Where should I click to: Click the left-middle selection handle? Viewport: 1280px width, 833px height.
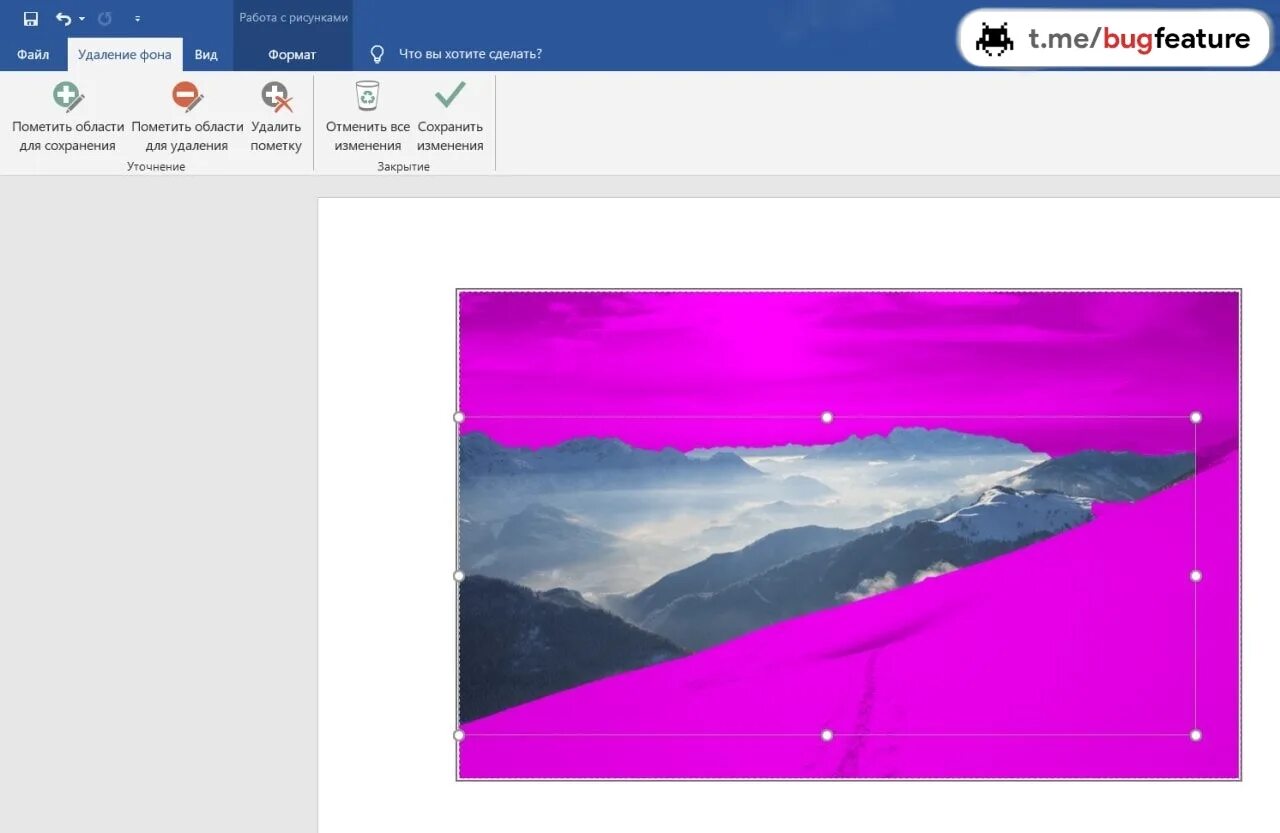click(459, 576)
